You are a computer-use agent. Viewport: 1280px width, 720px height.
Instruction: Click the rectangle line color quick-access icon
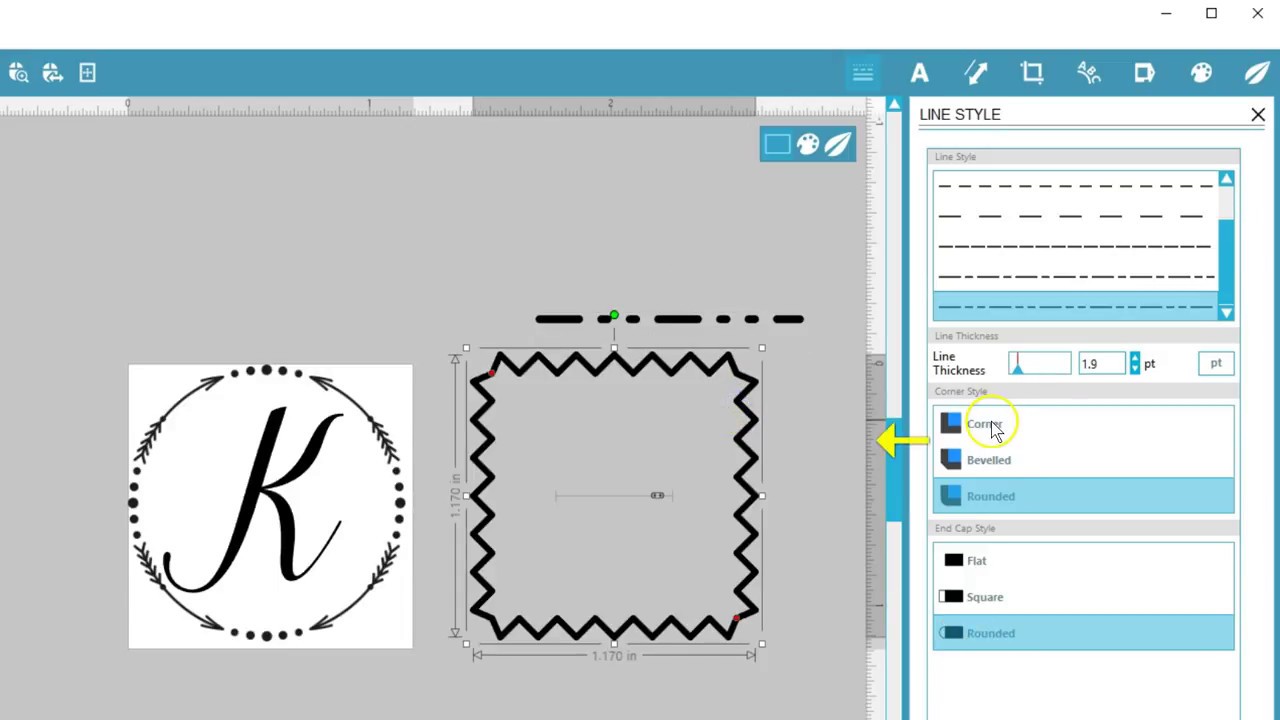click(x=777, y=145)
